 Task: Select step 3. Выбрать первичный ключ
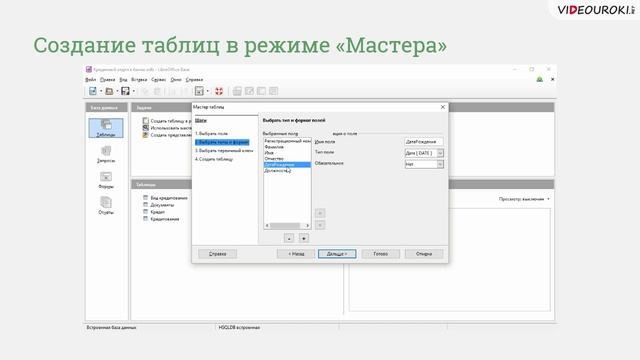224,151
